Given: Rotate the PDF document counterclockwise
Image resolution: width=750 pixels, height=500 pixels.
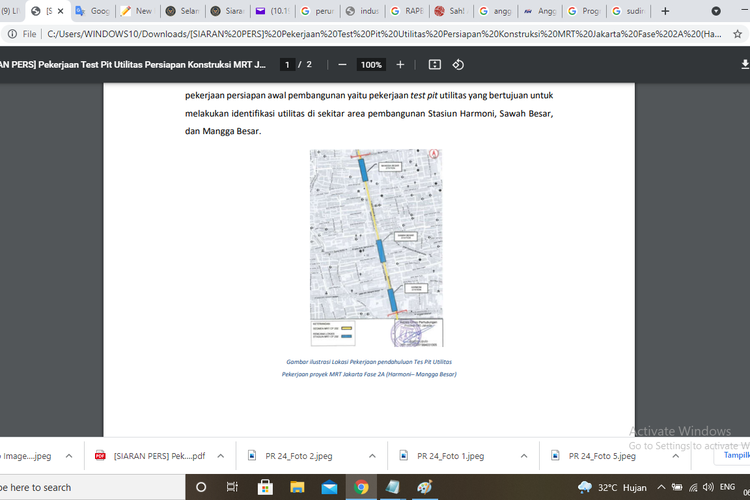Looking at the screenshot, I should click(x=458, y=64).
